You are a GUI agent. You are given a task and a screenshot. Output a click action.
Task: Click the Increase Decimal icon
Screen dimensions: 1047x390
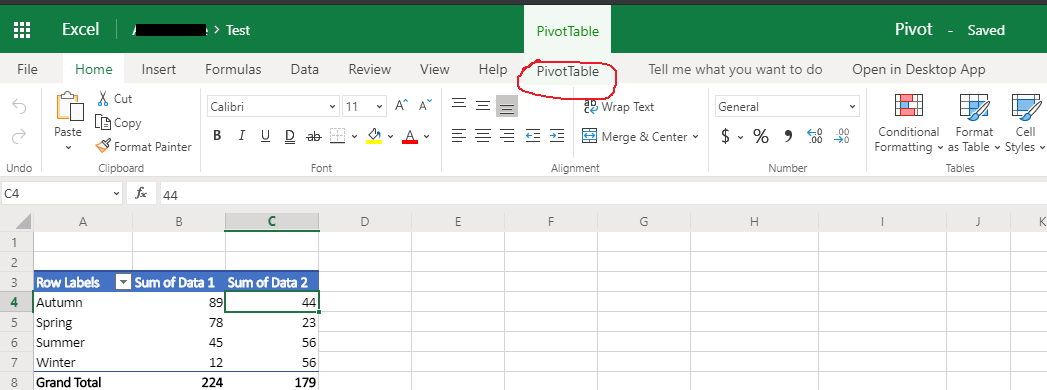click(815, 136)
